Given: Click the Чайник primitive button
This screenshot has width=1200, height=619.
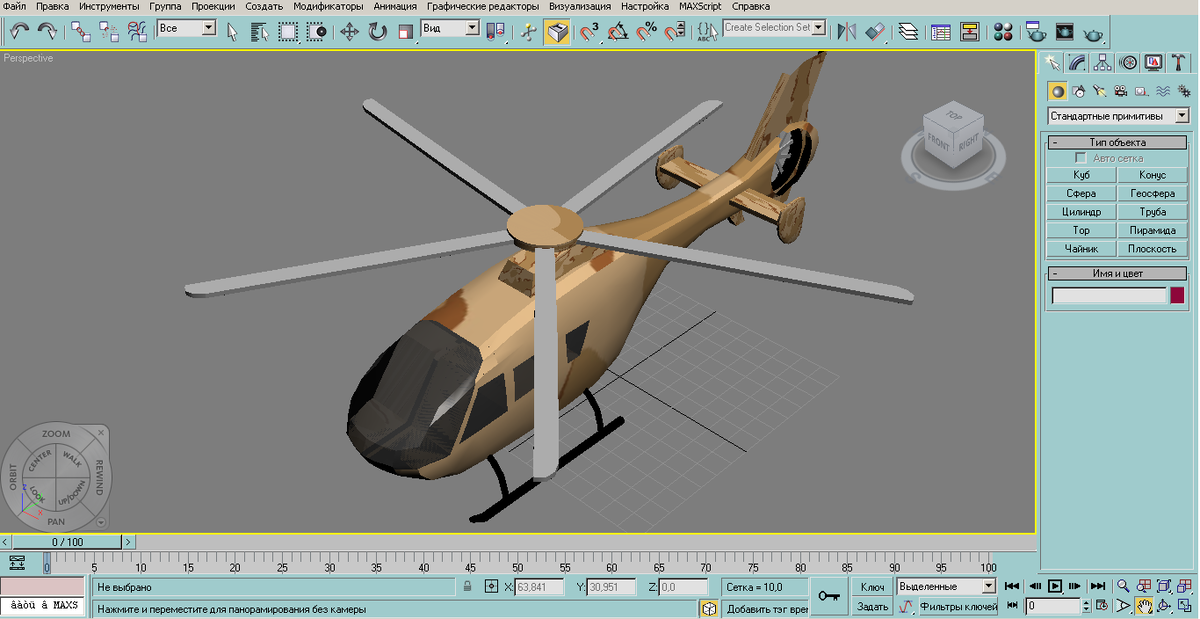Looking at the screenshot, I should [x=1081, y=248].
